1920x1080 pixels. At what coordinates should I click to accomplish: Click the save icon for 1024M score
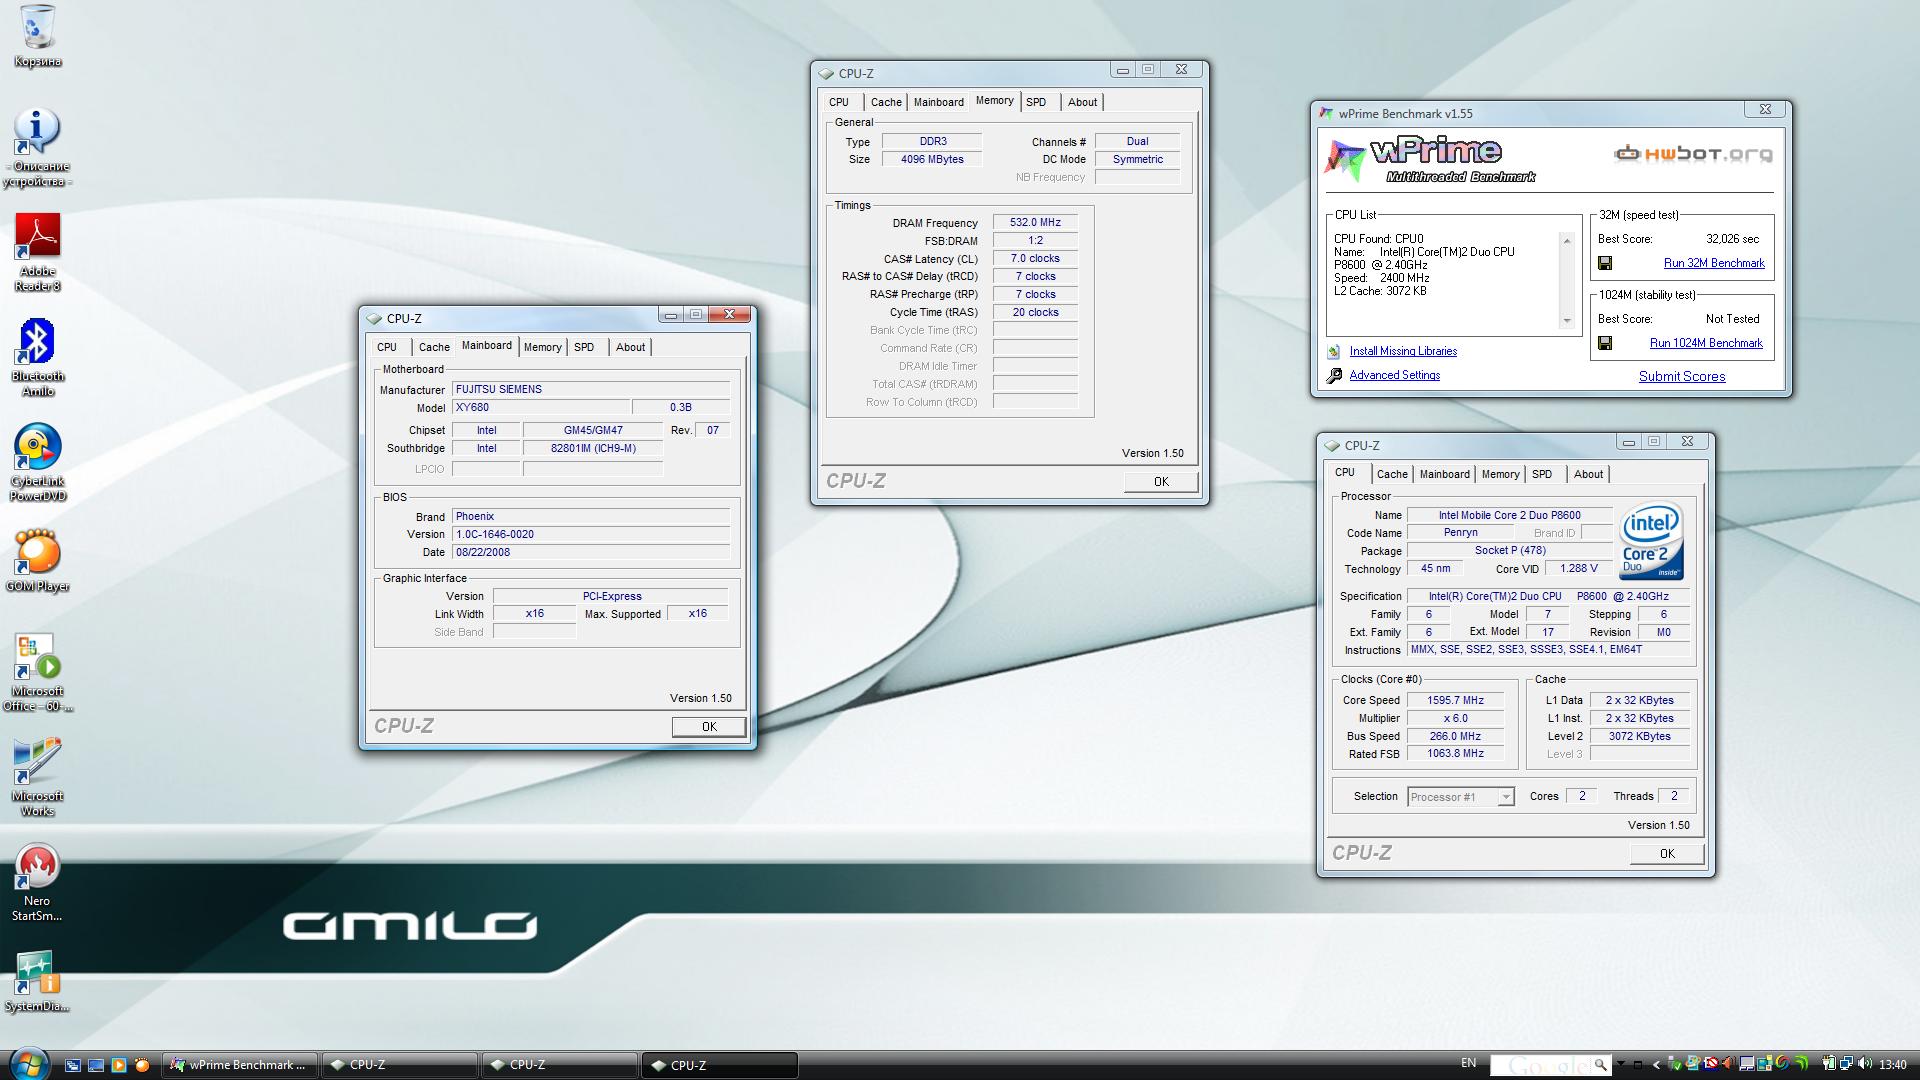point(1605,343)
